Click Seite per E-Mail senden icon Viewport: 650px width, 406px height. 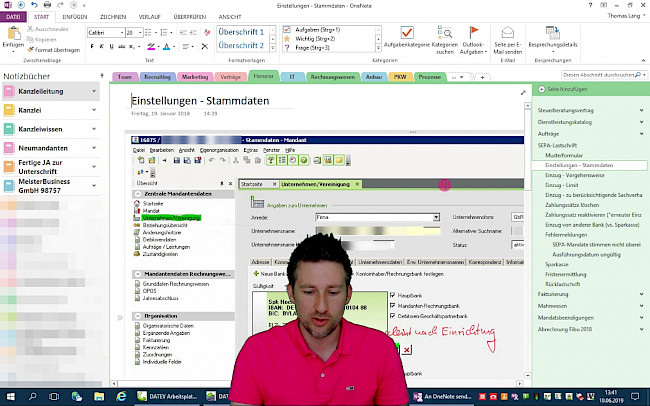(508, 34)
